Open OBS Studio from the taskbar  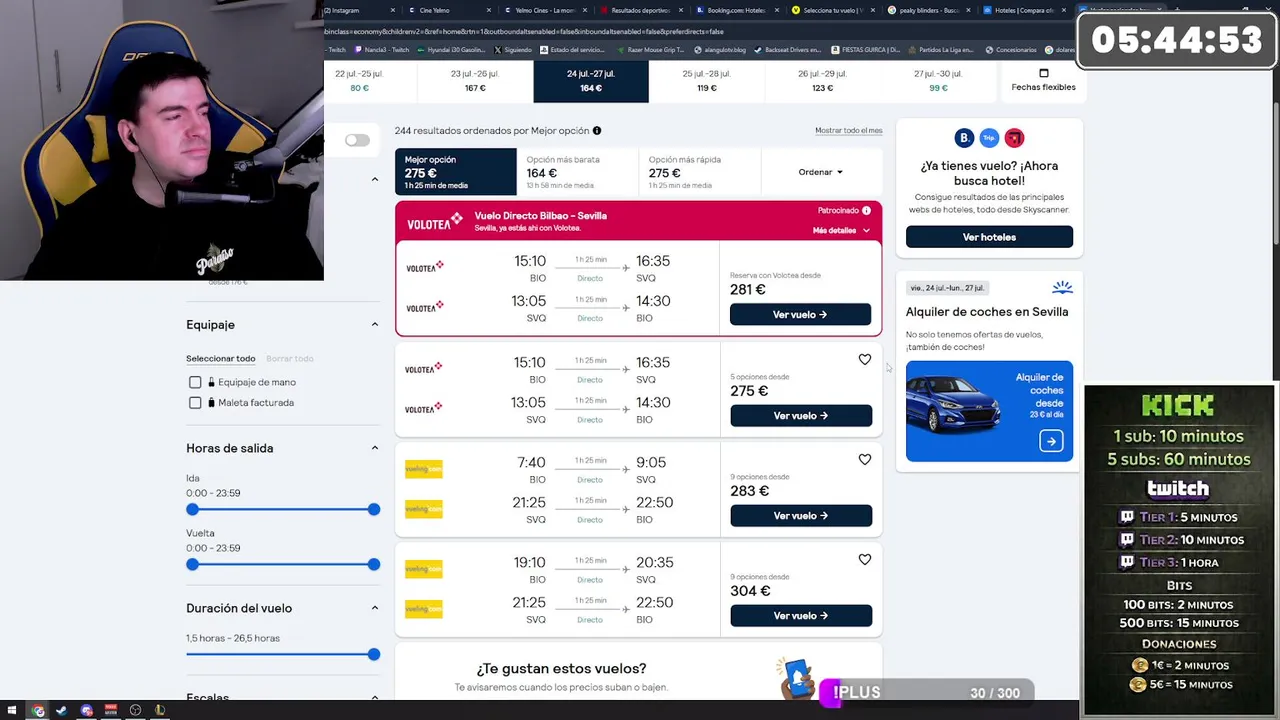(135, 710)
